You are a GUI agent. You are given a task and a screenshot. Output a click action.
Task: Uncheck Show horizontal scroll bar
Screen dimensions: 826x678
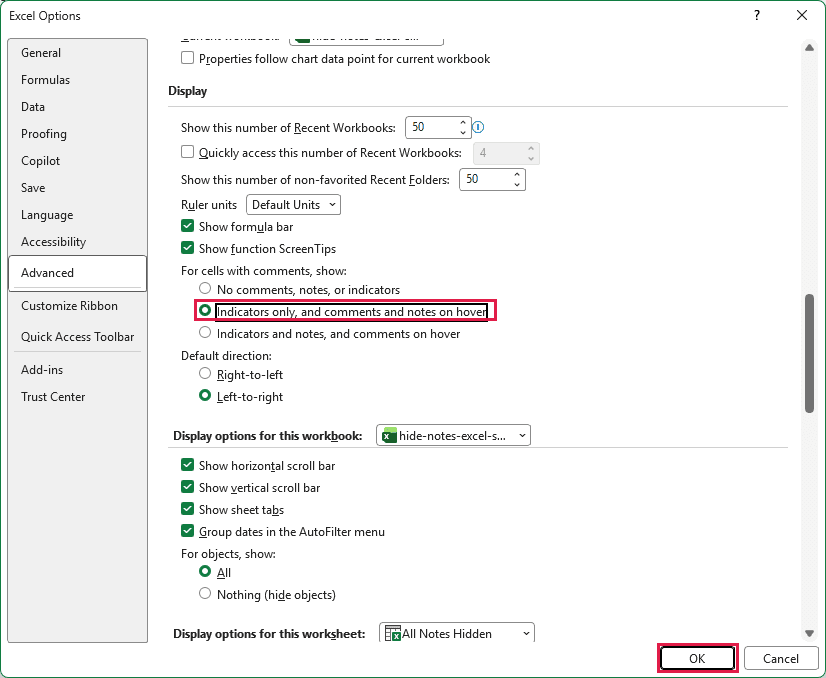188,465
